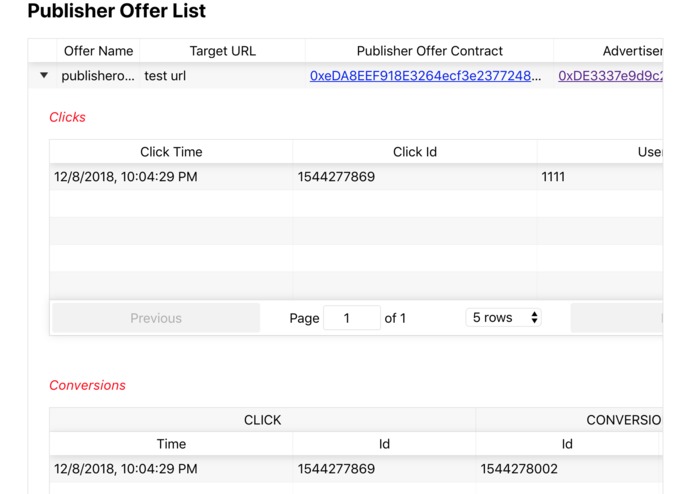
Task: Click the Clicks section heading
Action: tap(67, 117)
